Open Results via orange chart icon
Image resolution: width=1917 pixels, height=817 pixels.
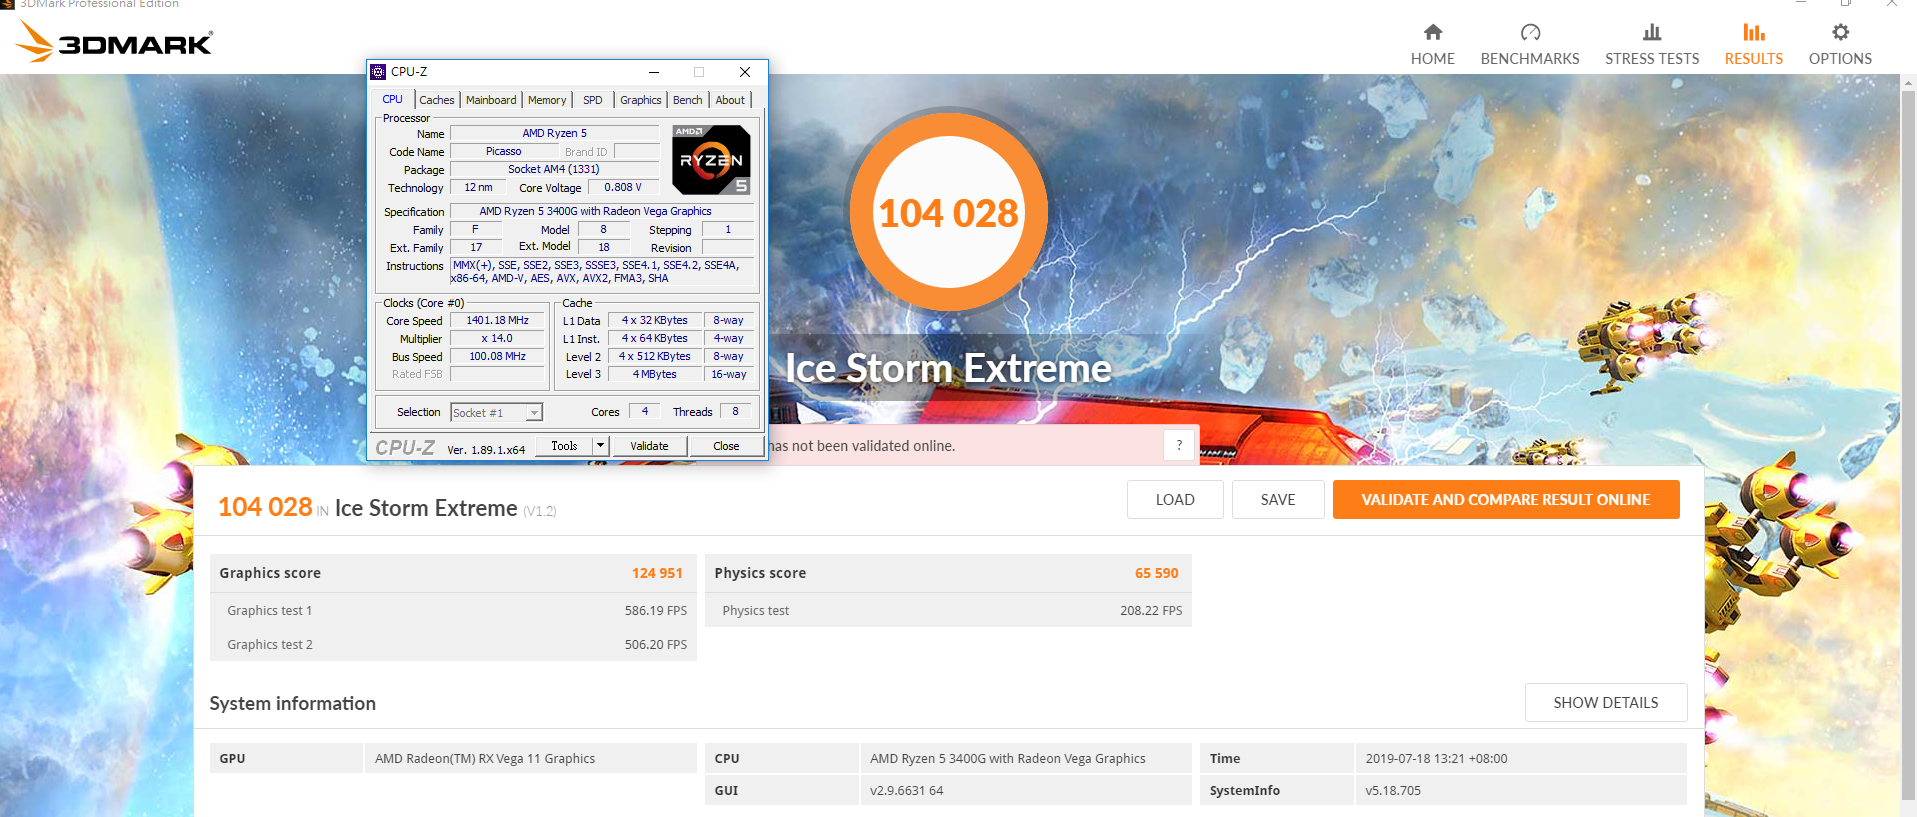coord(1753,32)
